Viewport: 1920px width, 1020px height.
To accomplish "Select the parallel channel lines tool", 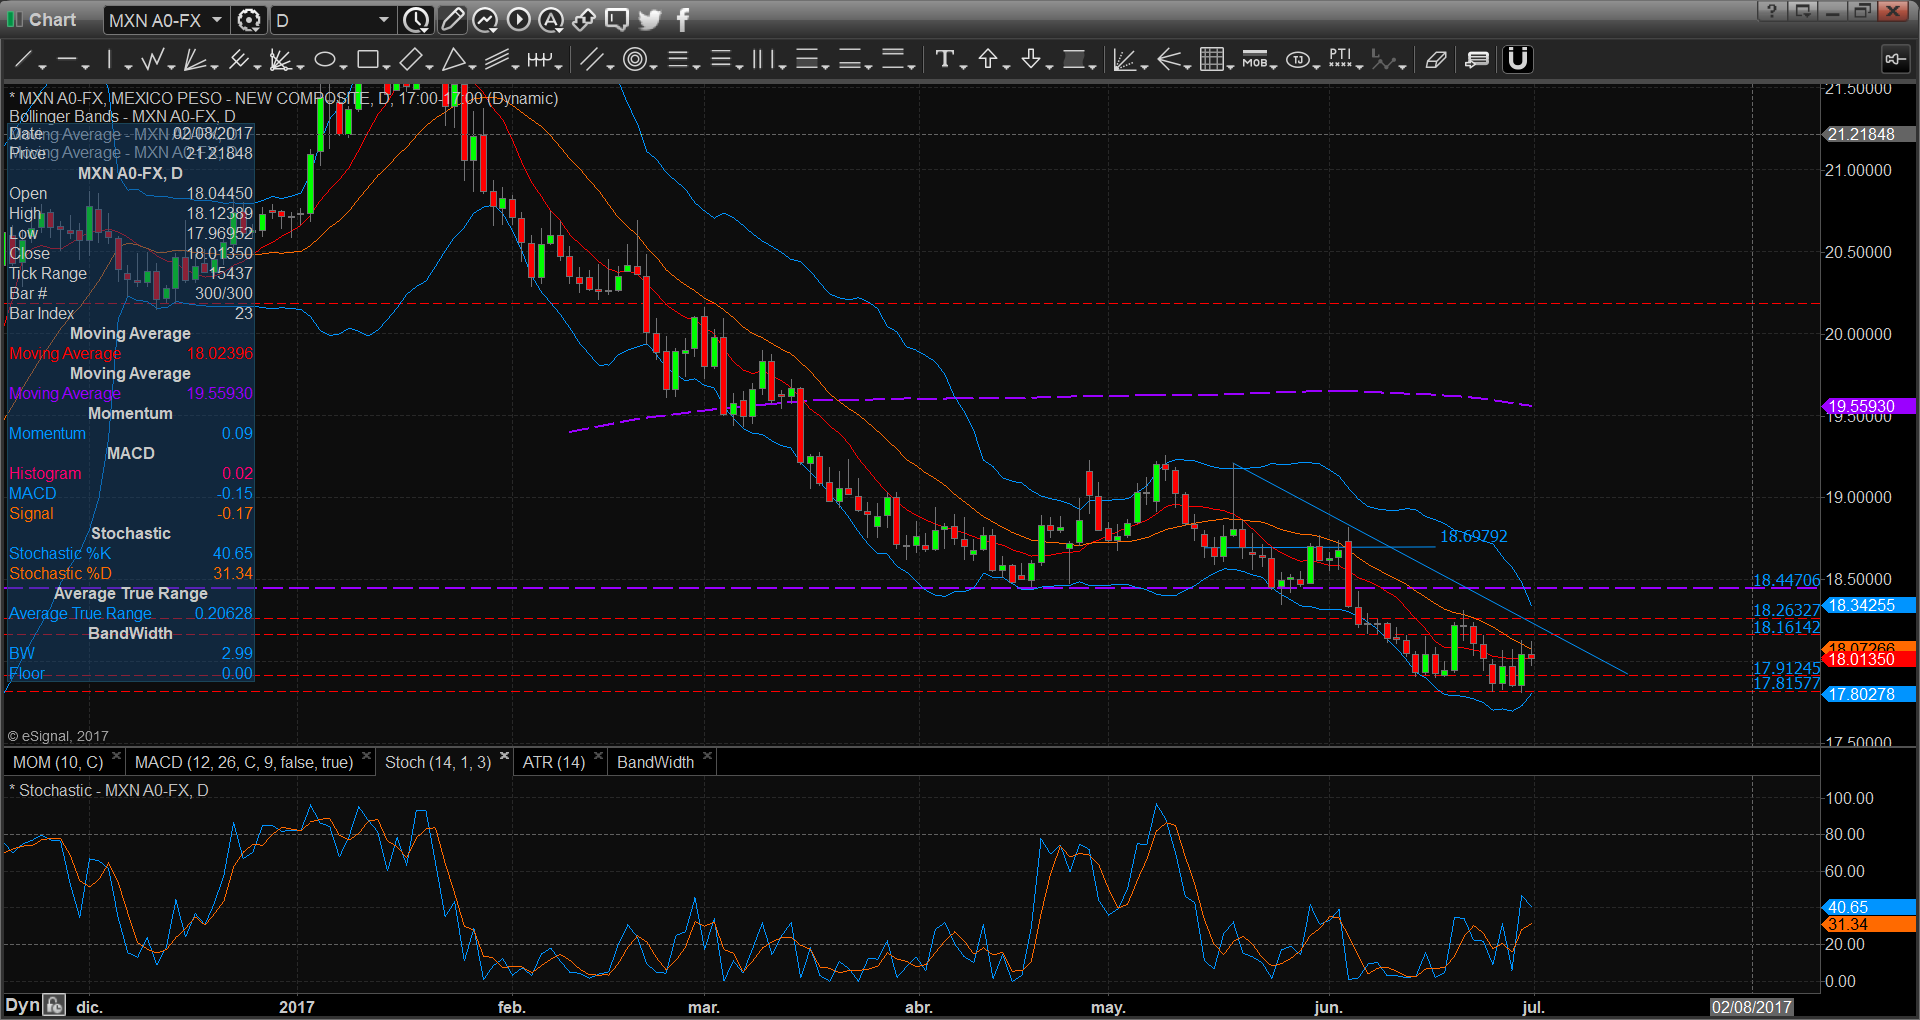I will click(x=591, y=60).
